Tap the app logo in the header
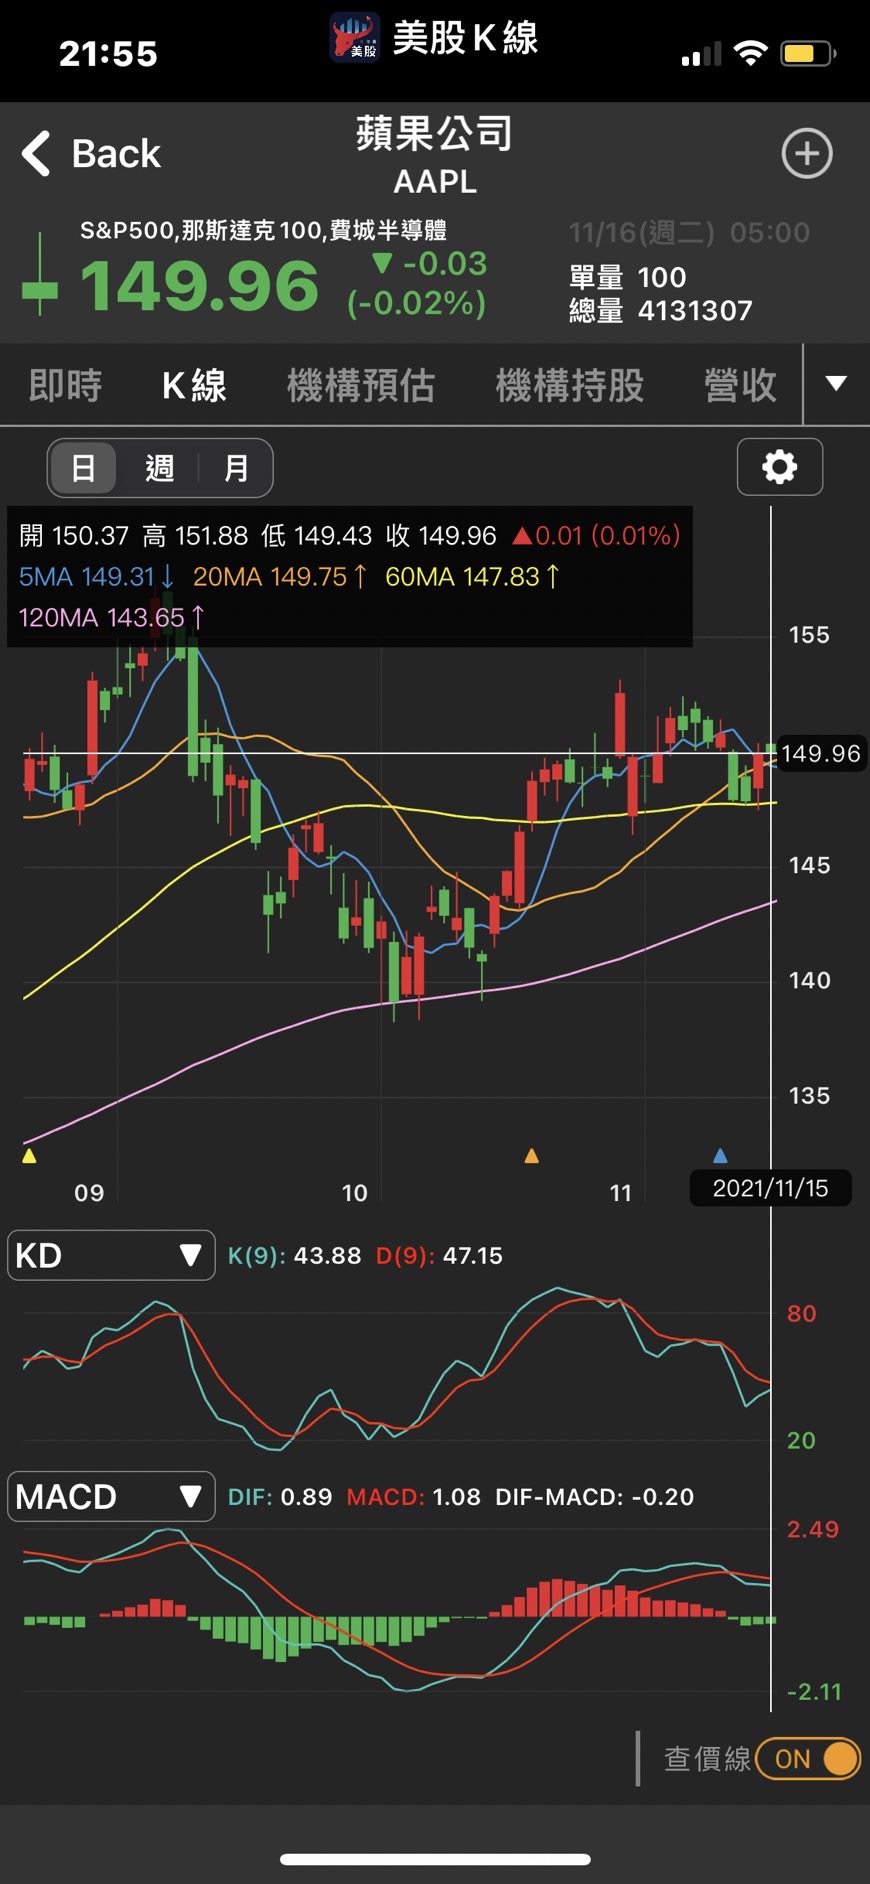 [x=355, y=38]
